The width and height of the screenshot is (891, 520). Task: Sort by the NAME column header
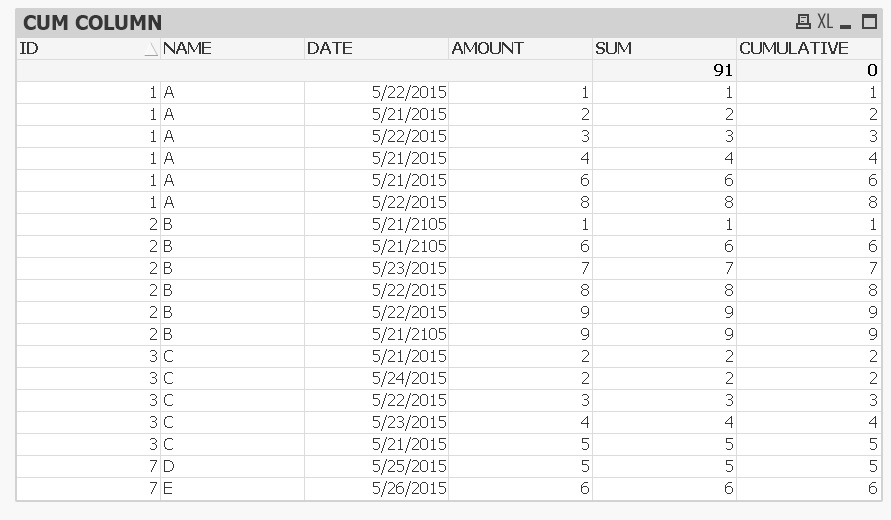pyautogui.click(x=187, y=48)
